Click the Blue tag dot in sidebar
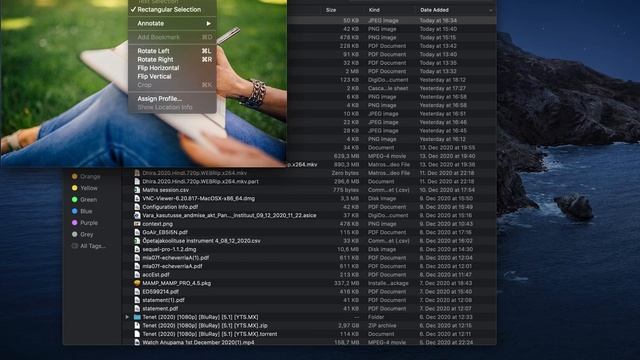 pos(74,211)
